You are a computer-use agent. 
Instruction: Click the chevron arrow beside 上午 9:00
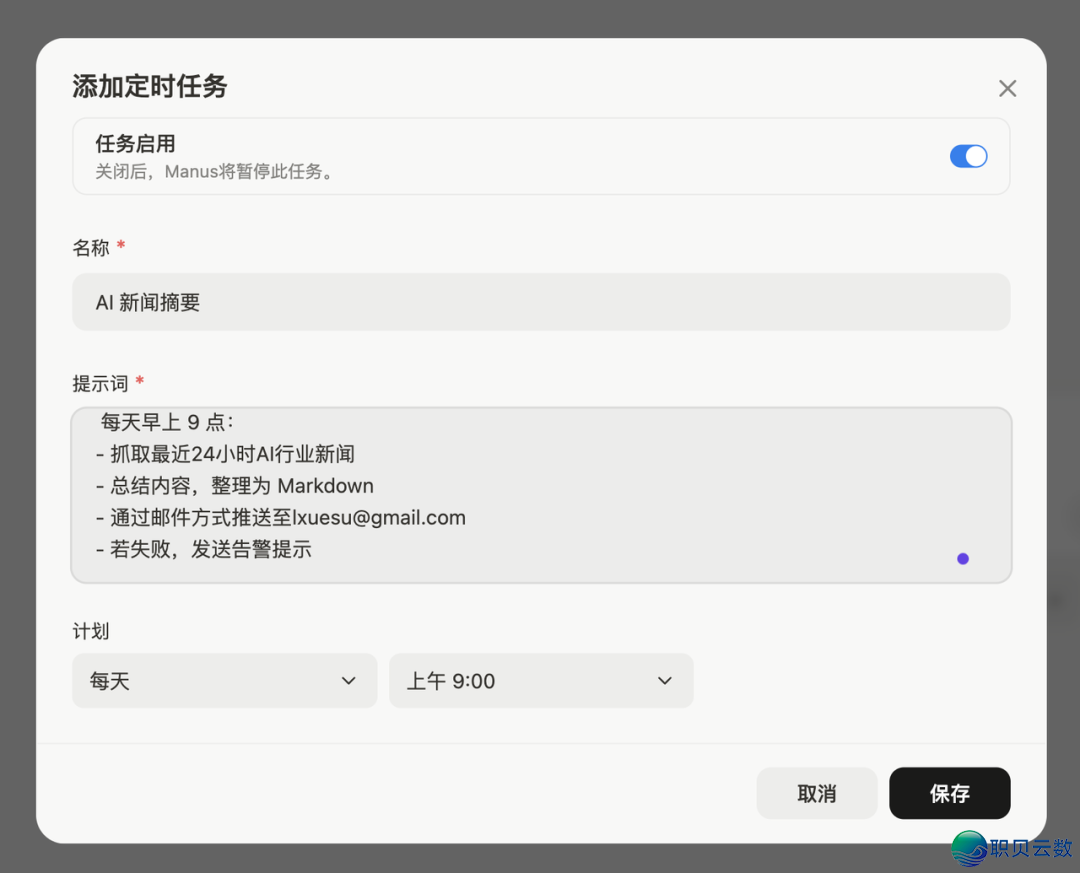tap(665, 681)
